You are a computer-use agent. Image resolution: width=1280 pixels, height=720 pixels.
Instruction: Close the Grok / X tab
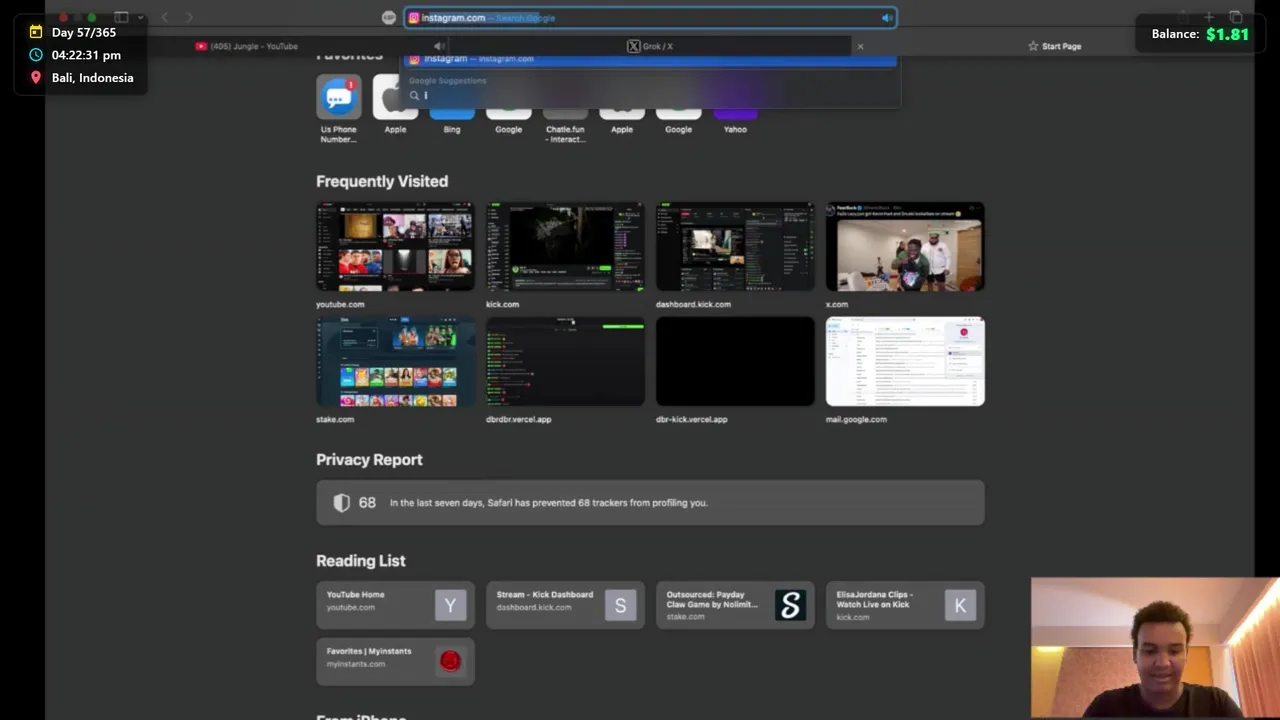(x=860, y=46)
